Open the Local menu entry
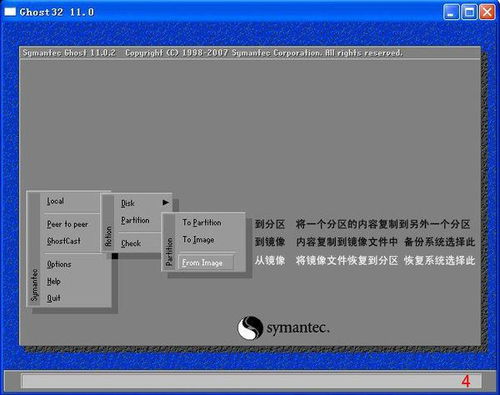Image resolution: width=500 pixels, height=395 pixels. (55, 201)
